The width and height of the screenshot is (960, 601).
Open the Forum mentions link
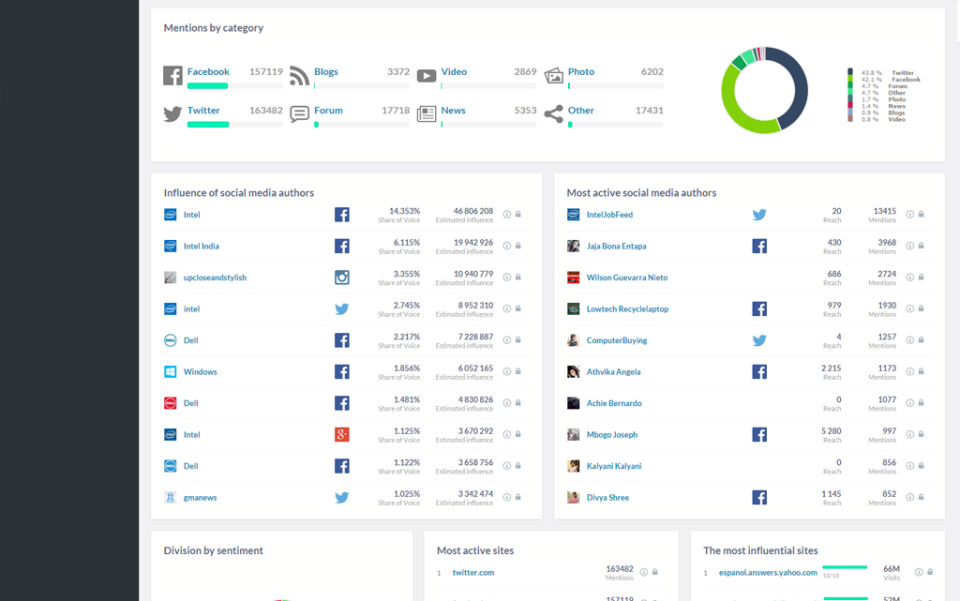pyautogui.click(x=328, y=110)
